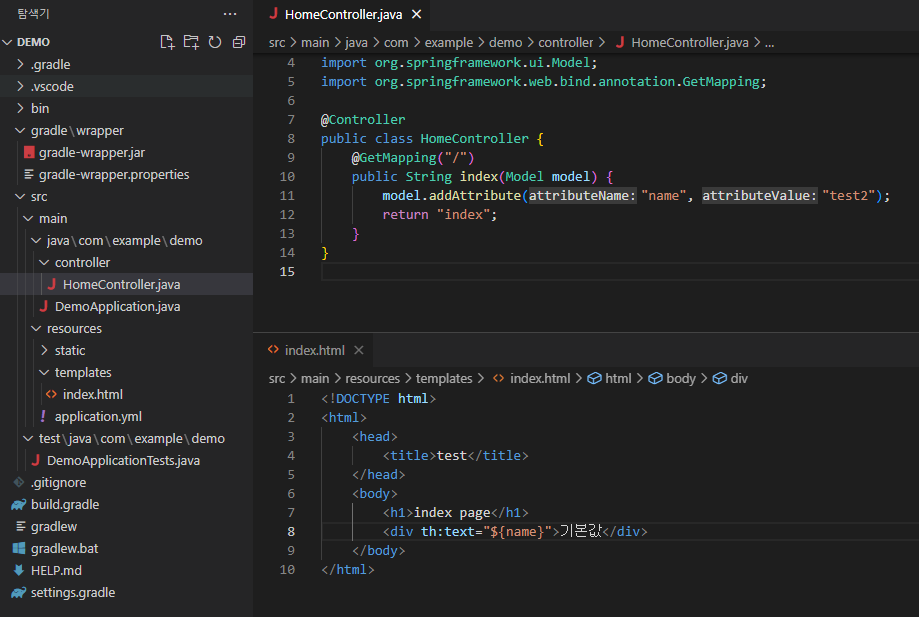This screenshot has width=919, height=617.
Task: Open the explorer more actions ellipsis menu
Action: pyautogui.click(x=230, y=14)
